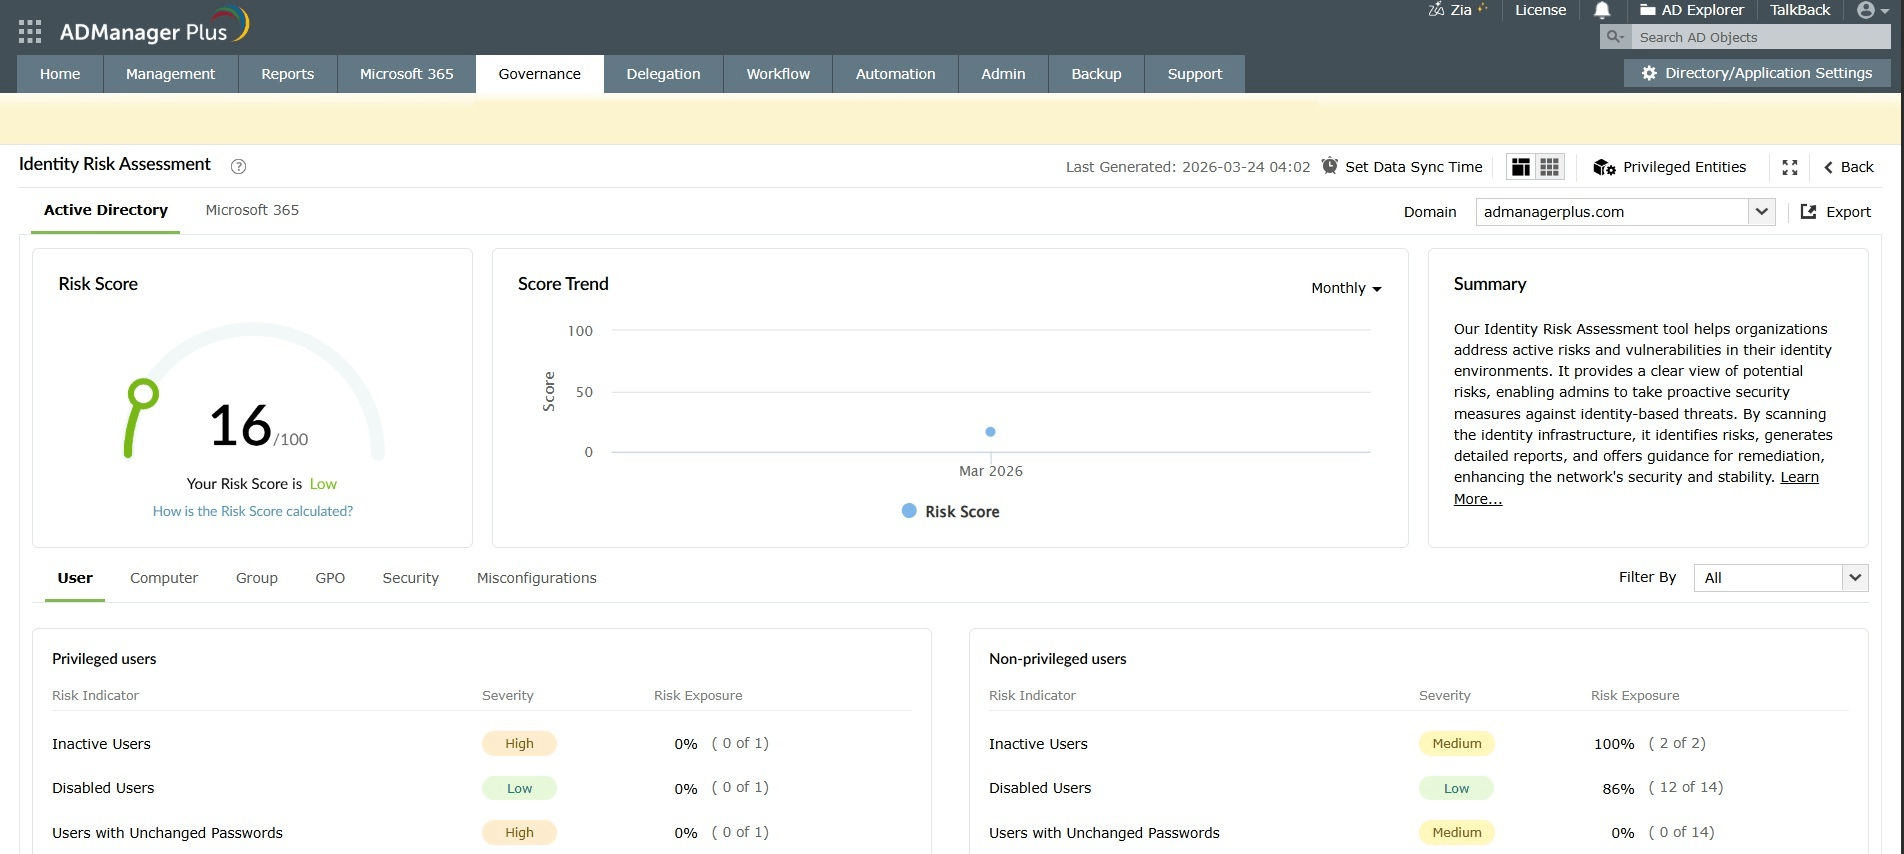This screenshot has height=854, width=1904.
Task: Open Directory/Application Settings gear
Action: pos(1757,73)
